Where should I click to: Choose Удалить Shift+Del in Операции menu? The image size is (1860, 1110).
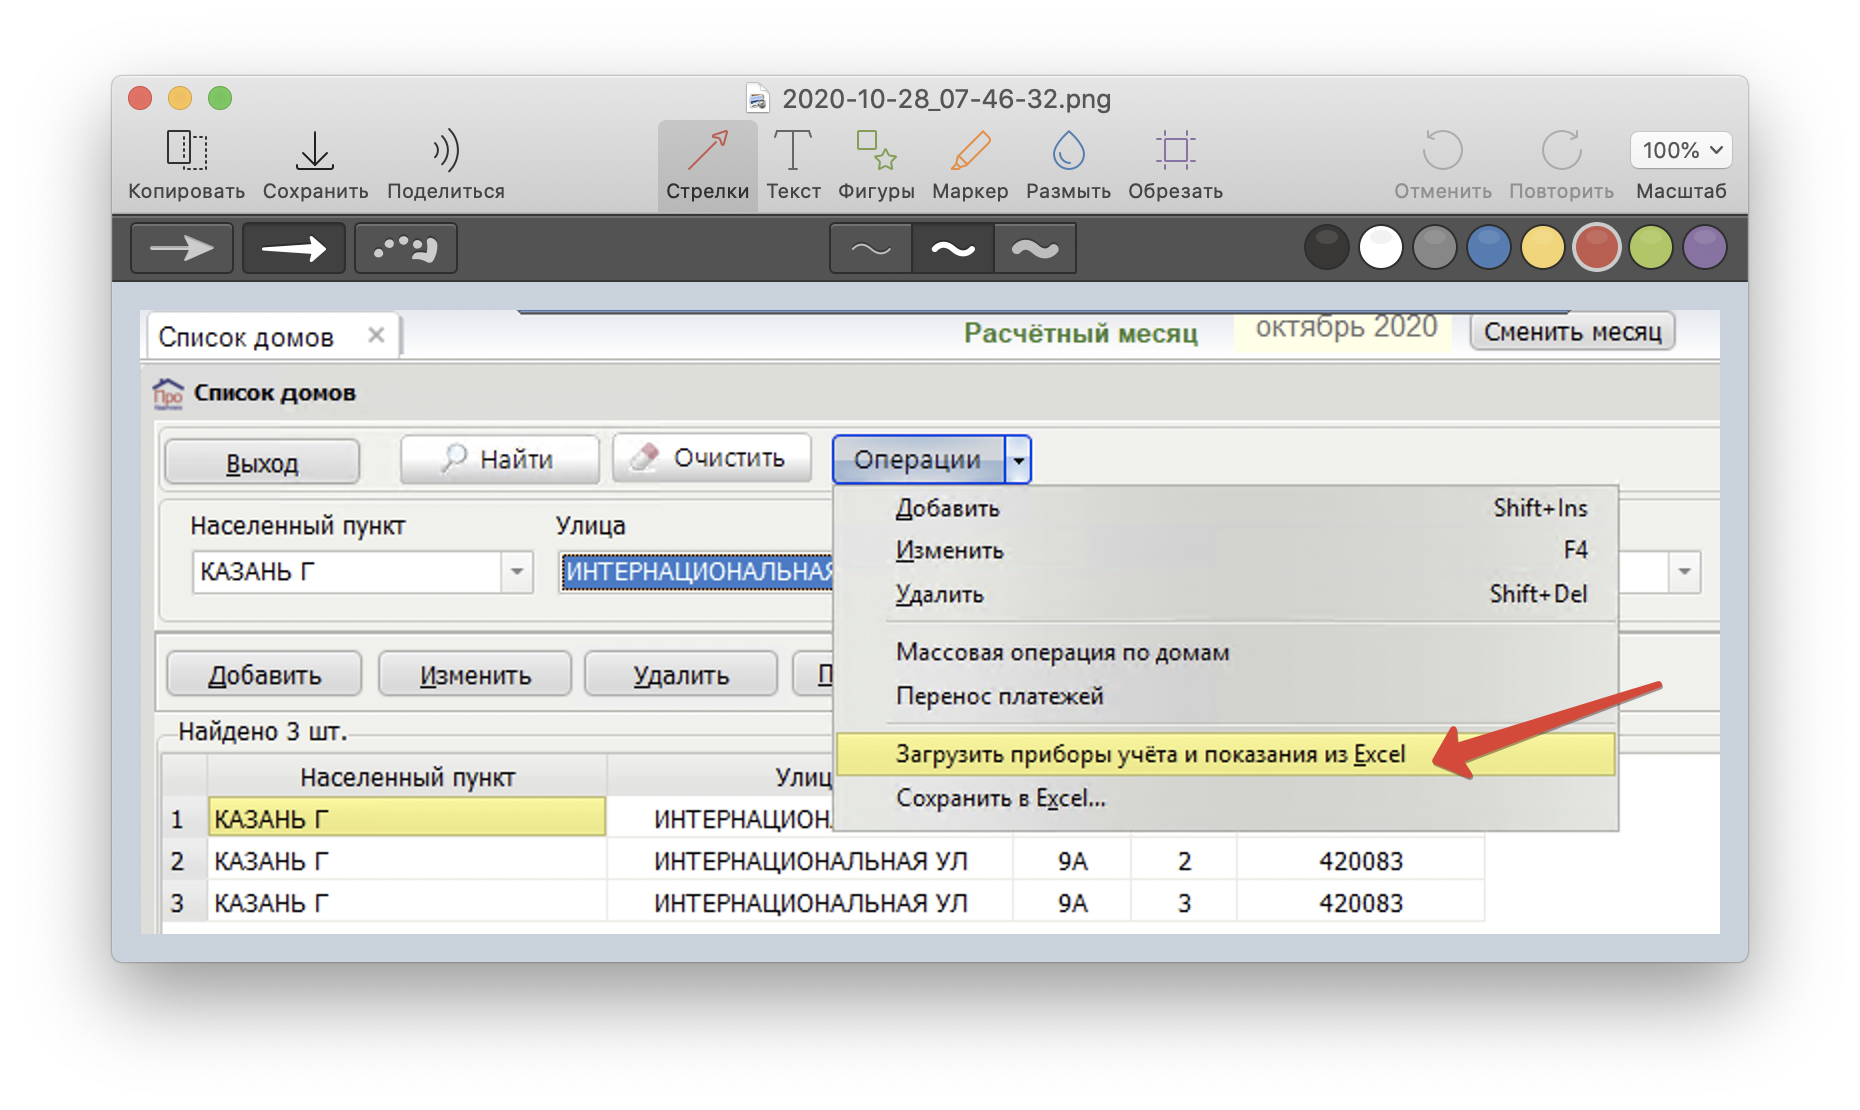[1226, 594]
